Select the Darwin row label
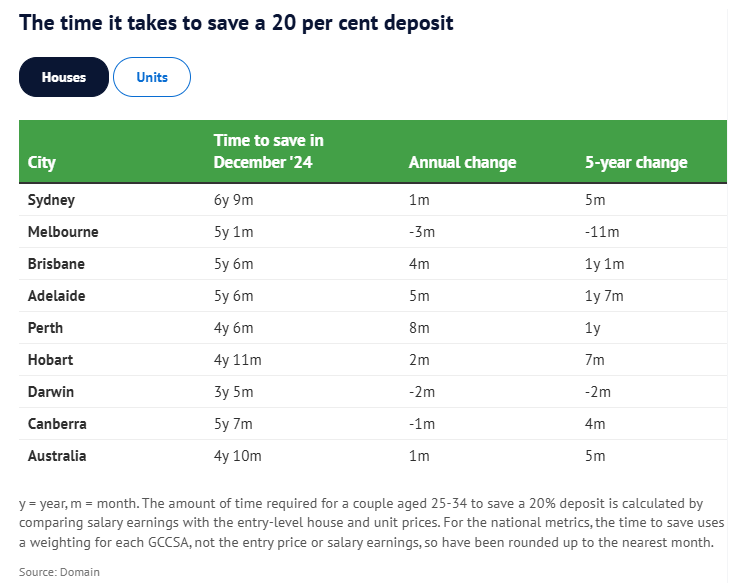The width and height of the screenshot is (735, 583). 51,392
